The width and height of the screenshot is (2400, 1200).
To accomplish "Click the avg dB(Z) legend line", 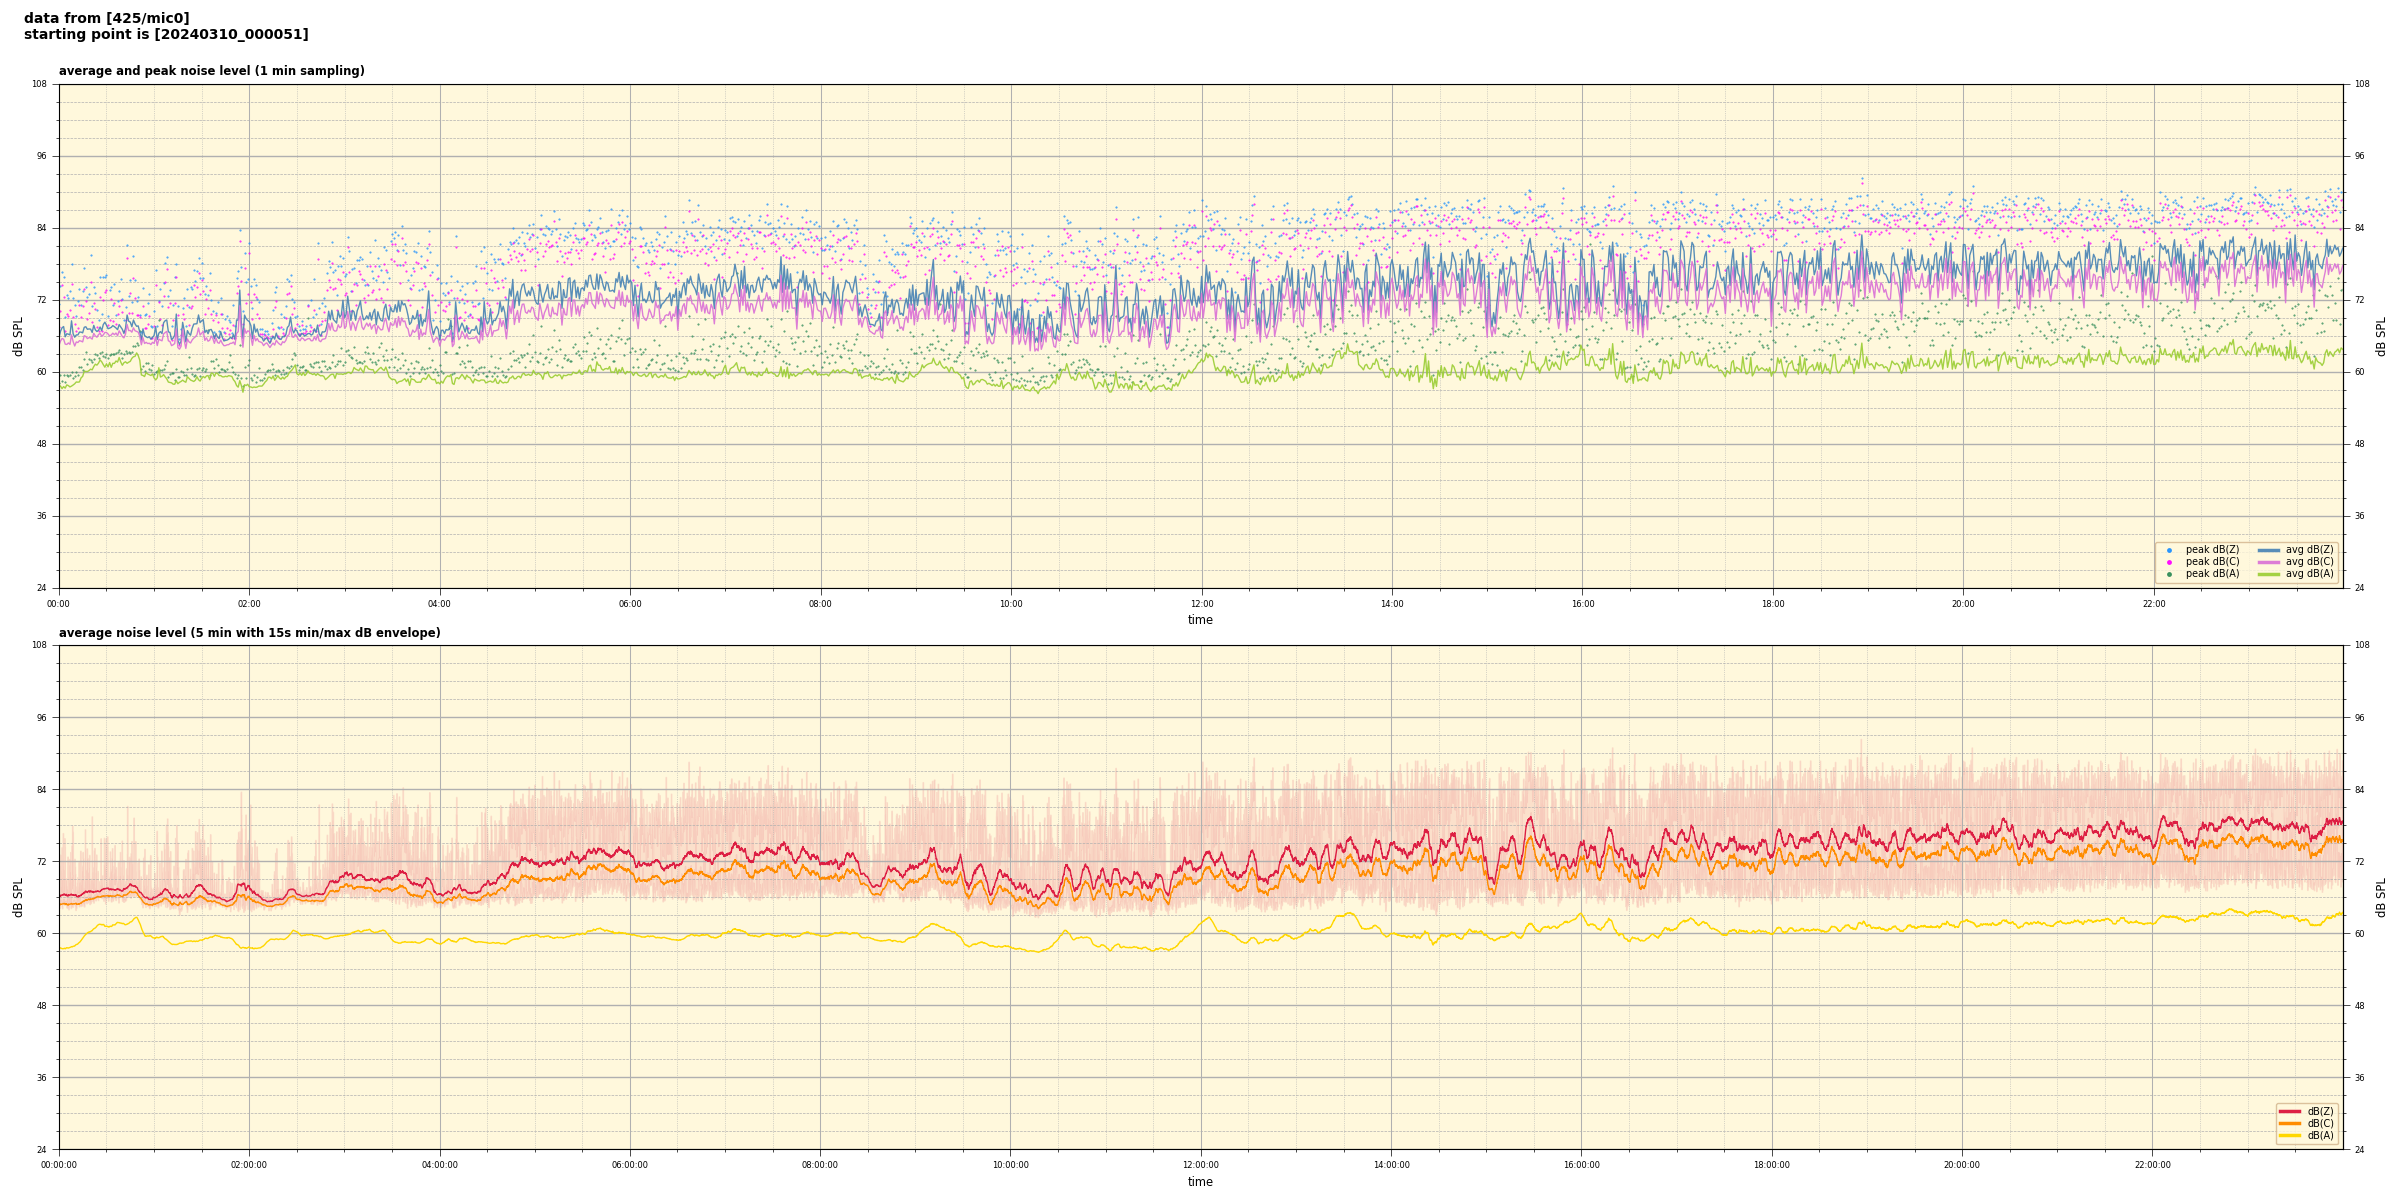I will pos(2269,550).
